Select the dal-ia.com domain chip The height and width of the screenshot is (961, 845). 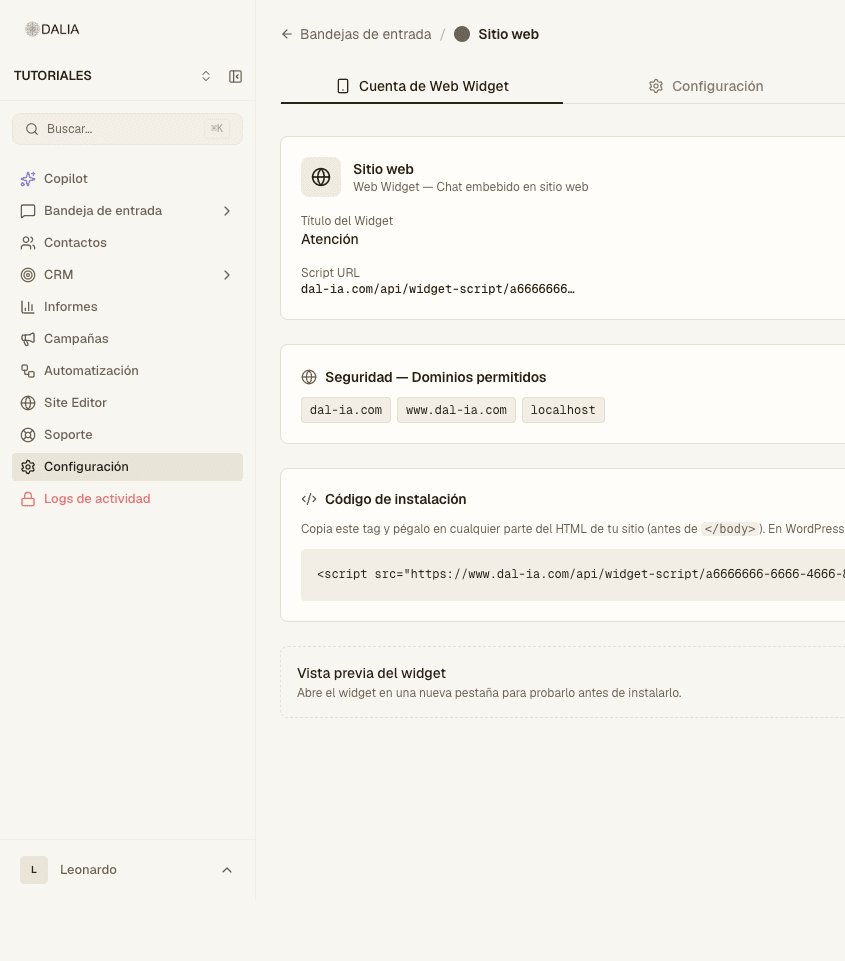(x=346, y=410)
